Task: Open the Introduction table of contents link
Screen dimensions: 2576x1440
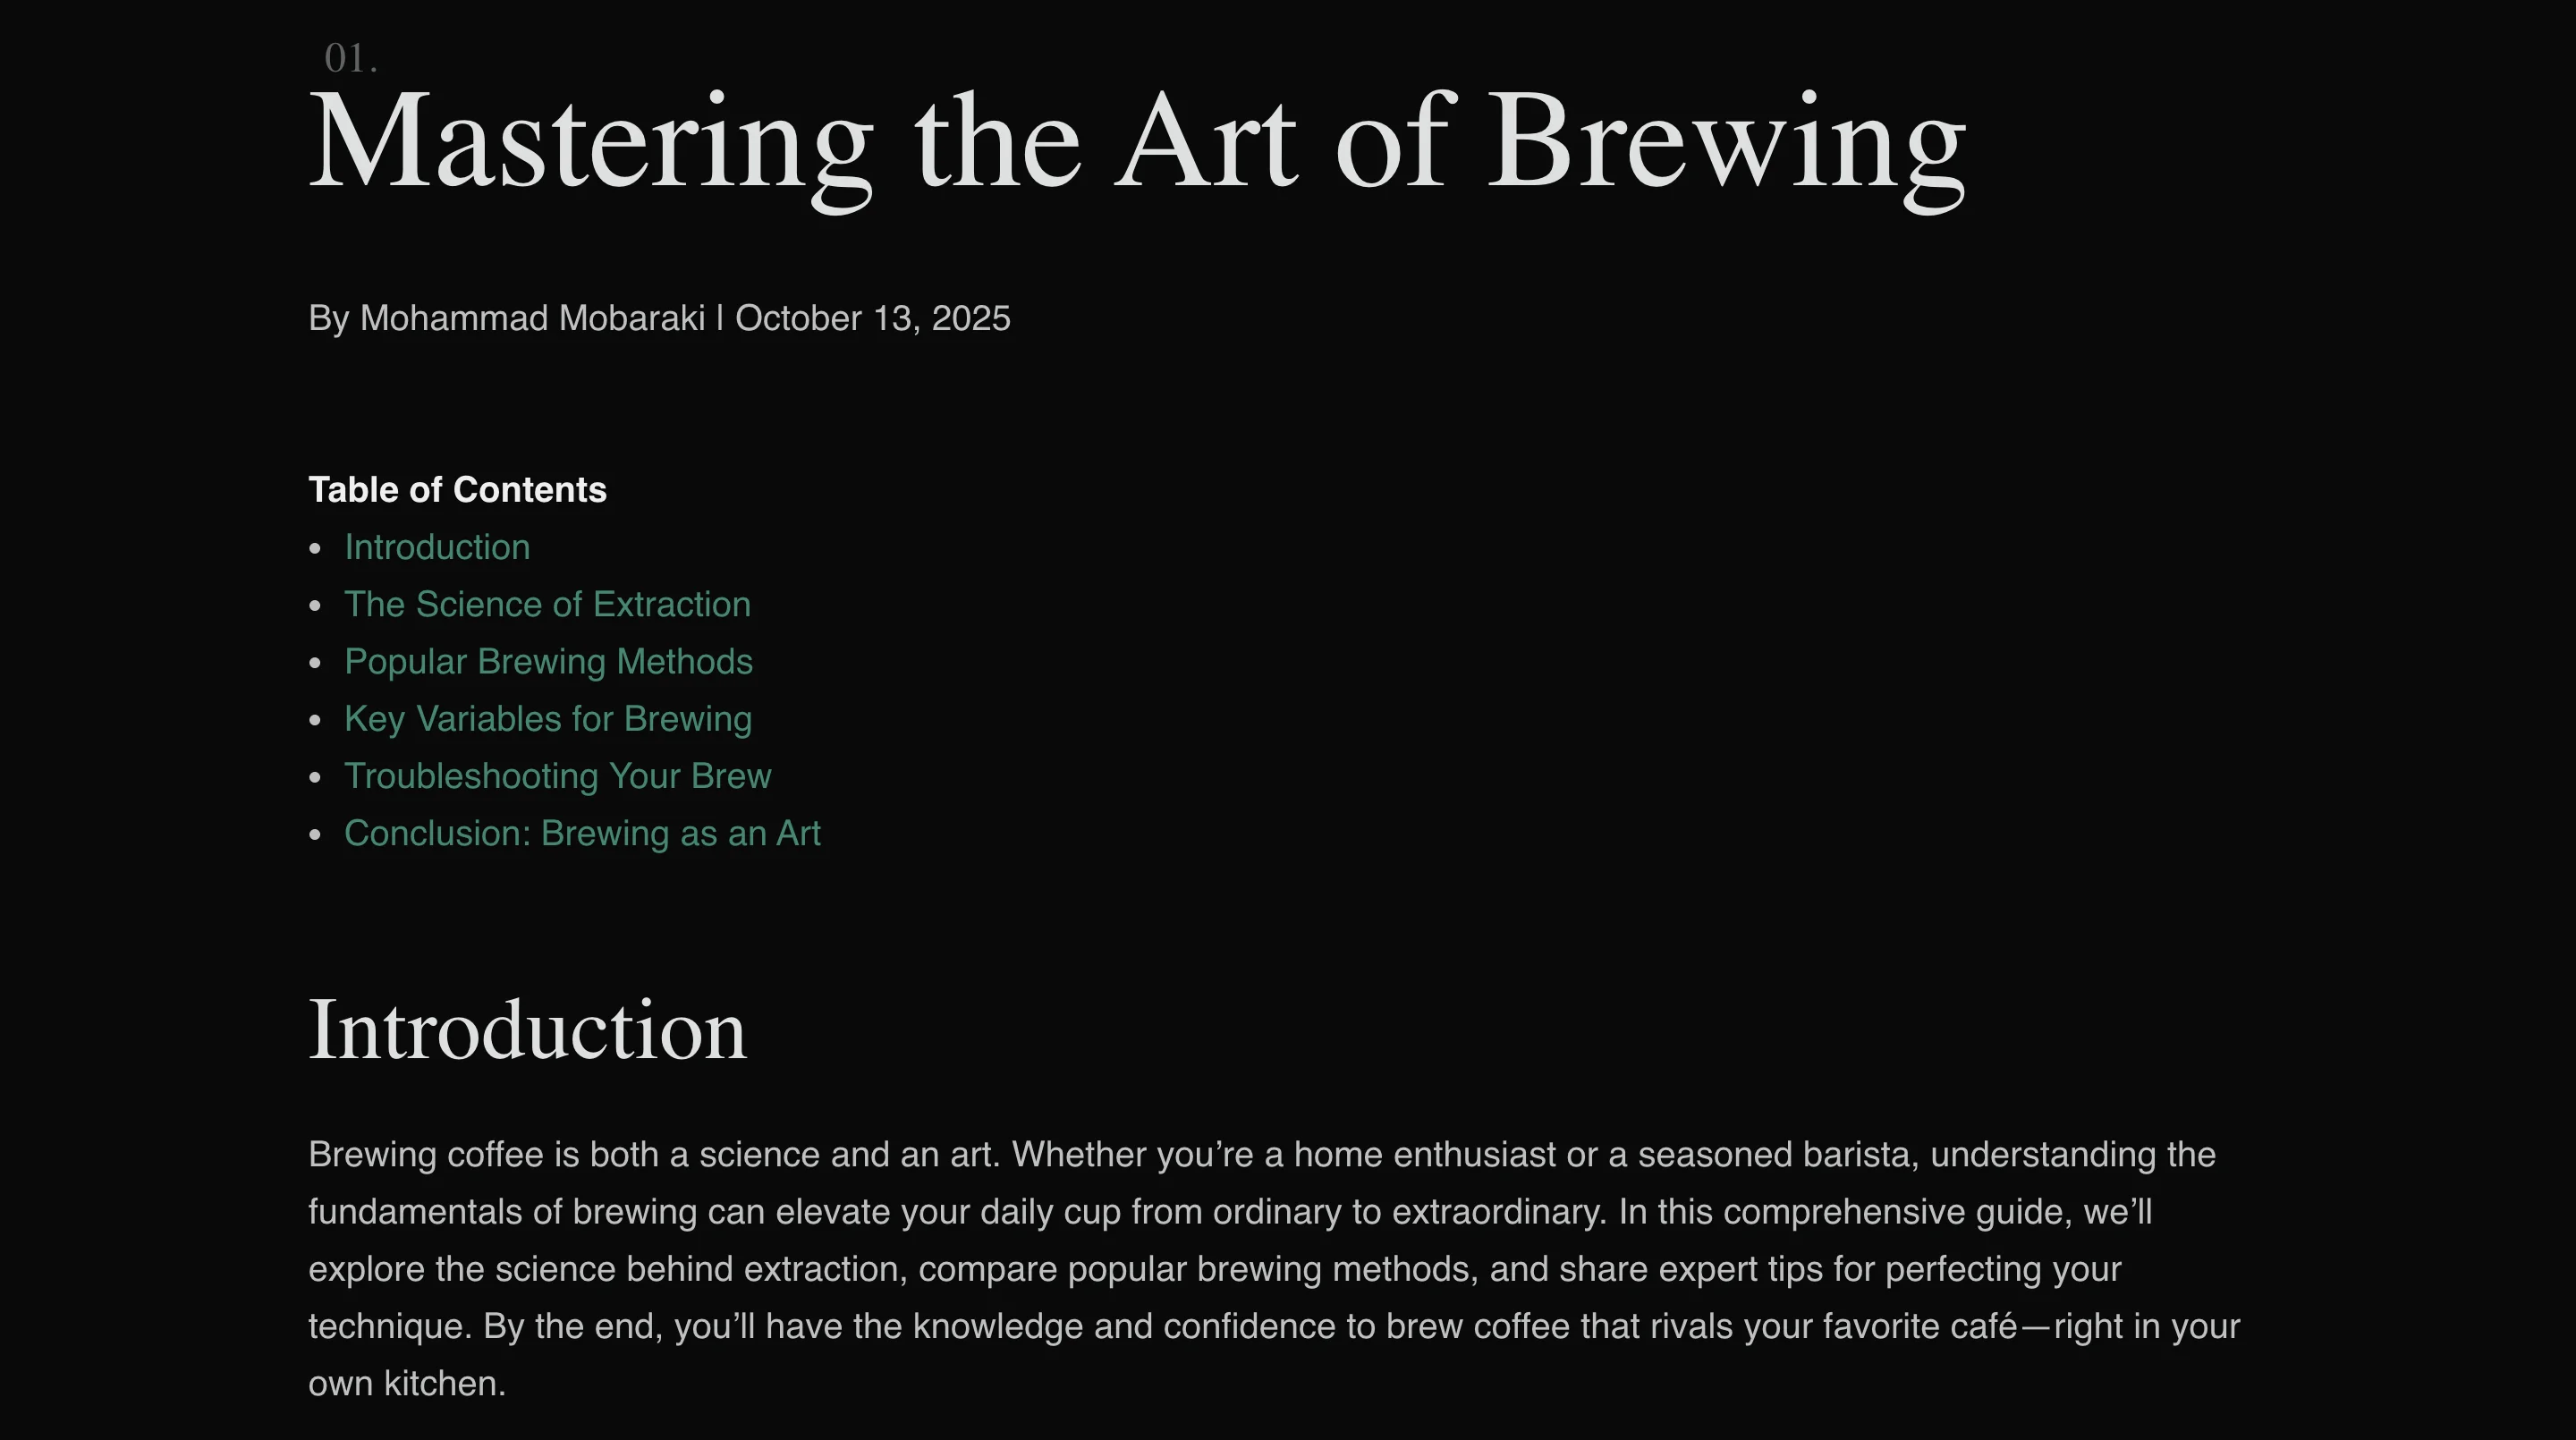Action: click(437, 548)
